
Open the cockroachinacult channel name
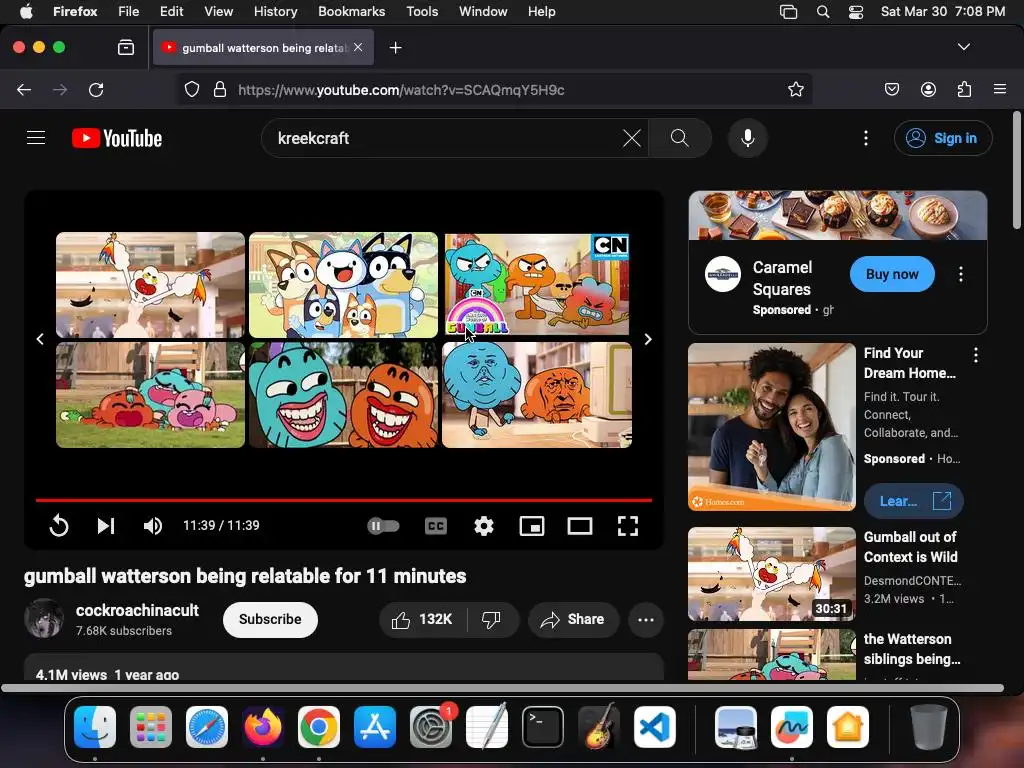137,610
